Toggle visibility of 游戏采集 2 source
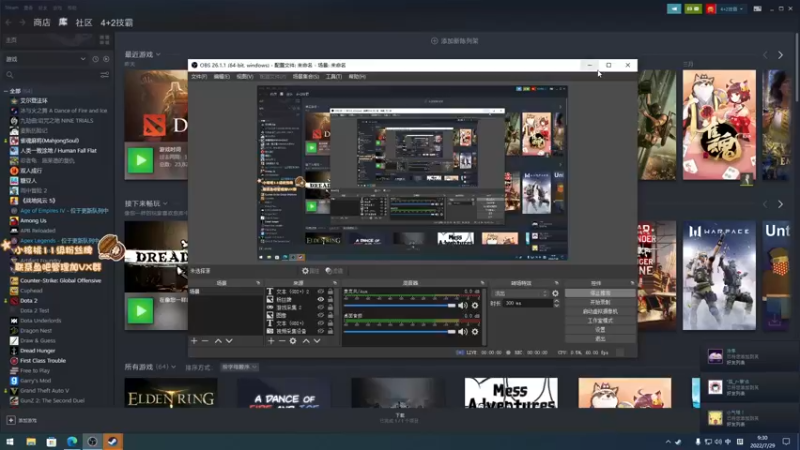This screenshot has height=450, width=800. click(320, 308)
